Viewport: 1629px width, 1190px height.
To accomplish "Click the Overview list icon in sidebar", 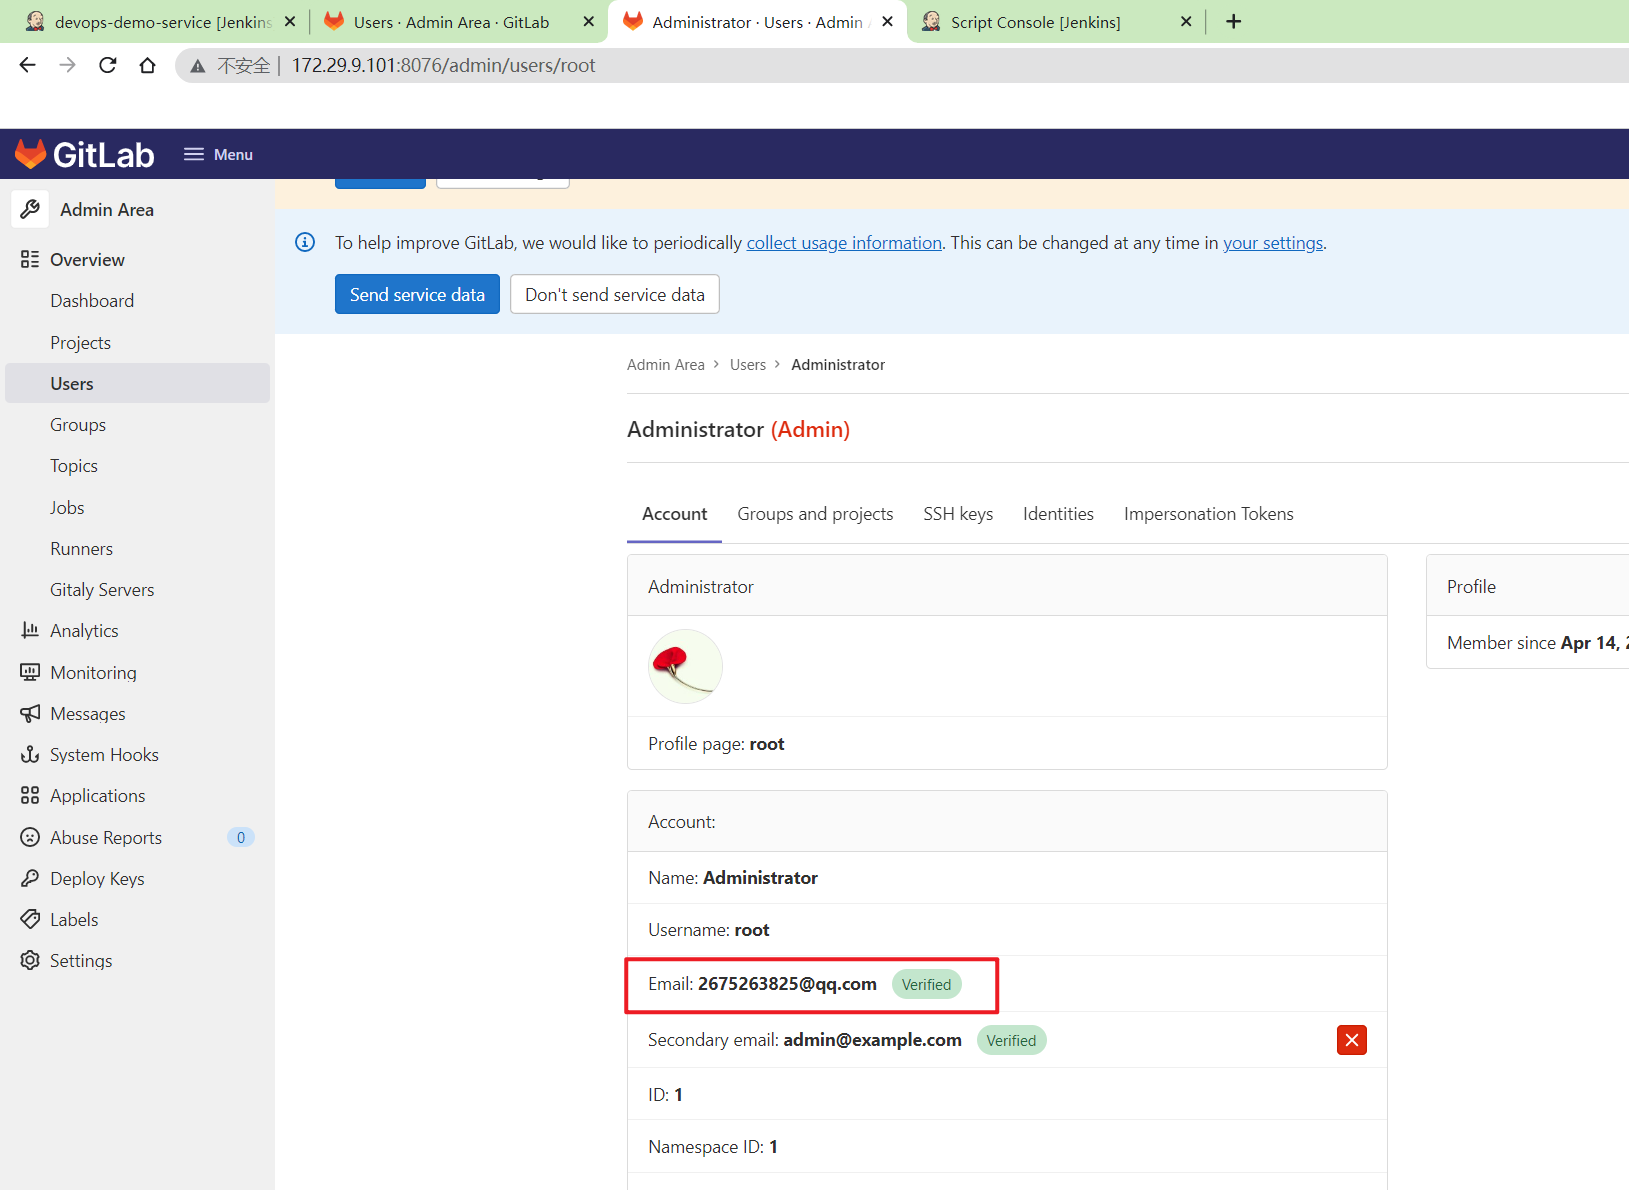I will [x=30, y=259].
